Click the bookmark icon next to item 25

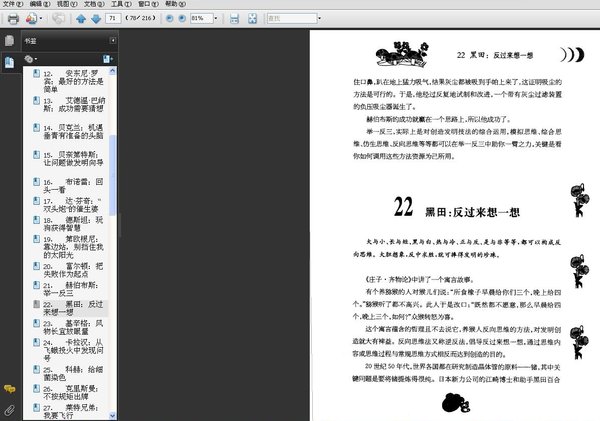click(36, 369)
